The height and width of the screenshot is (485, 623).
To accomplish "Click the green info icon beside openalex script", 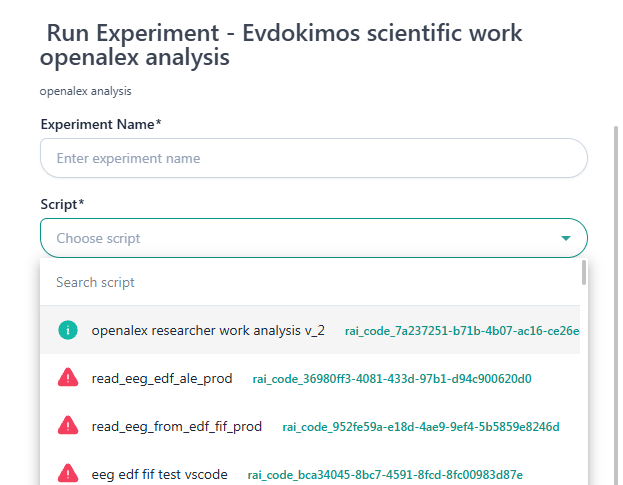I will [x=68, y=330].
